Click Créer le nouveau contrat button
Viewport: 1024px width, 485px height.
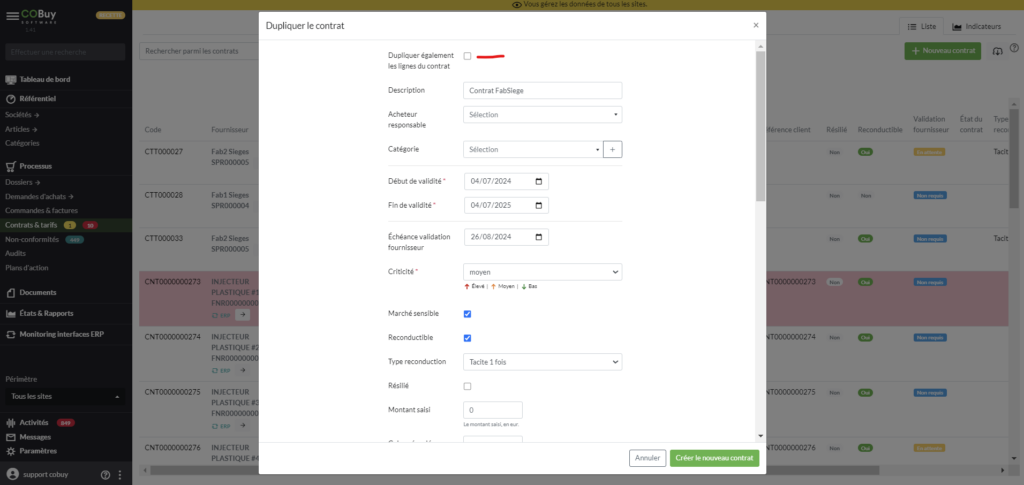tap(714, 458)
